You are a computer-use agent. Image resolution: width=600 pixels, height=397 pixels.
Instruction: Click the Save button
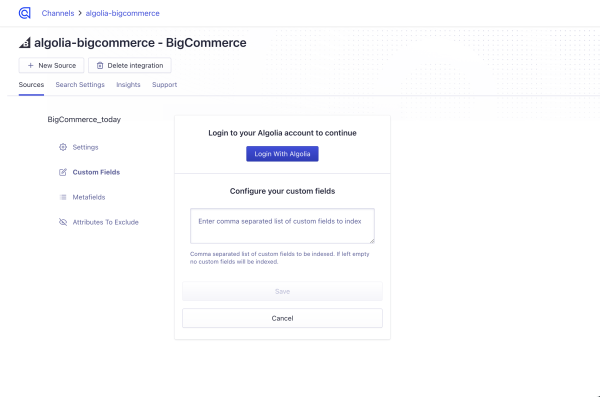[282, 291]
